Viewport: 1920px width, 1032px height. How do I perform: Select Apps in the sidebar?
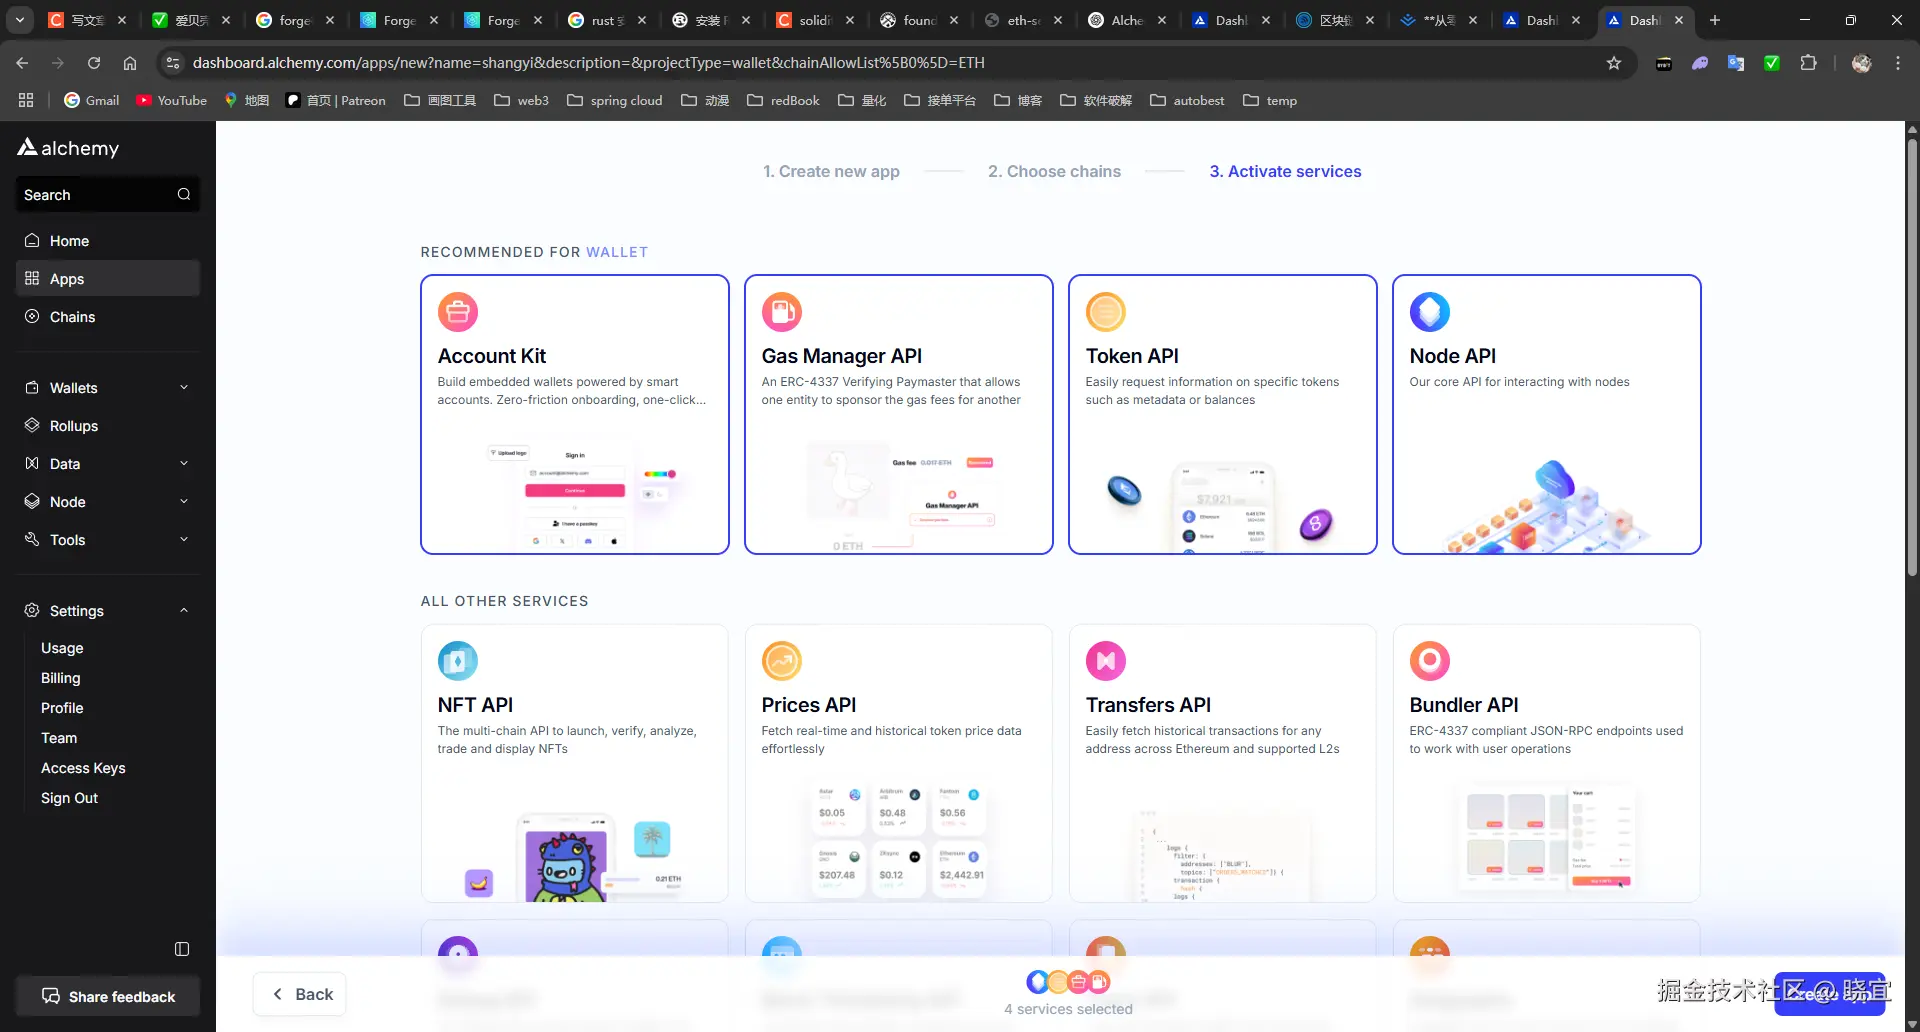click(x=108, y=279)
